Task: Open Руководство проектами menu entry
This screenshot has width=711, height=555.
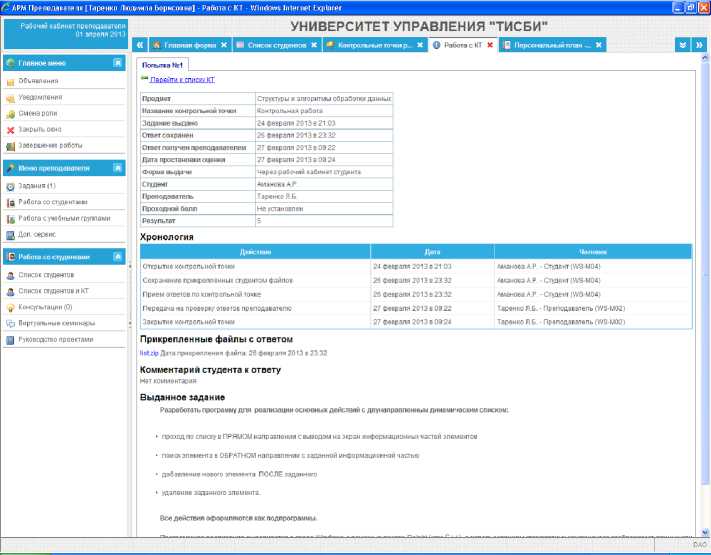Action: click(x=56, y=340)
